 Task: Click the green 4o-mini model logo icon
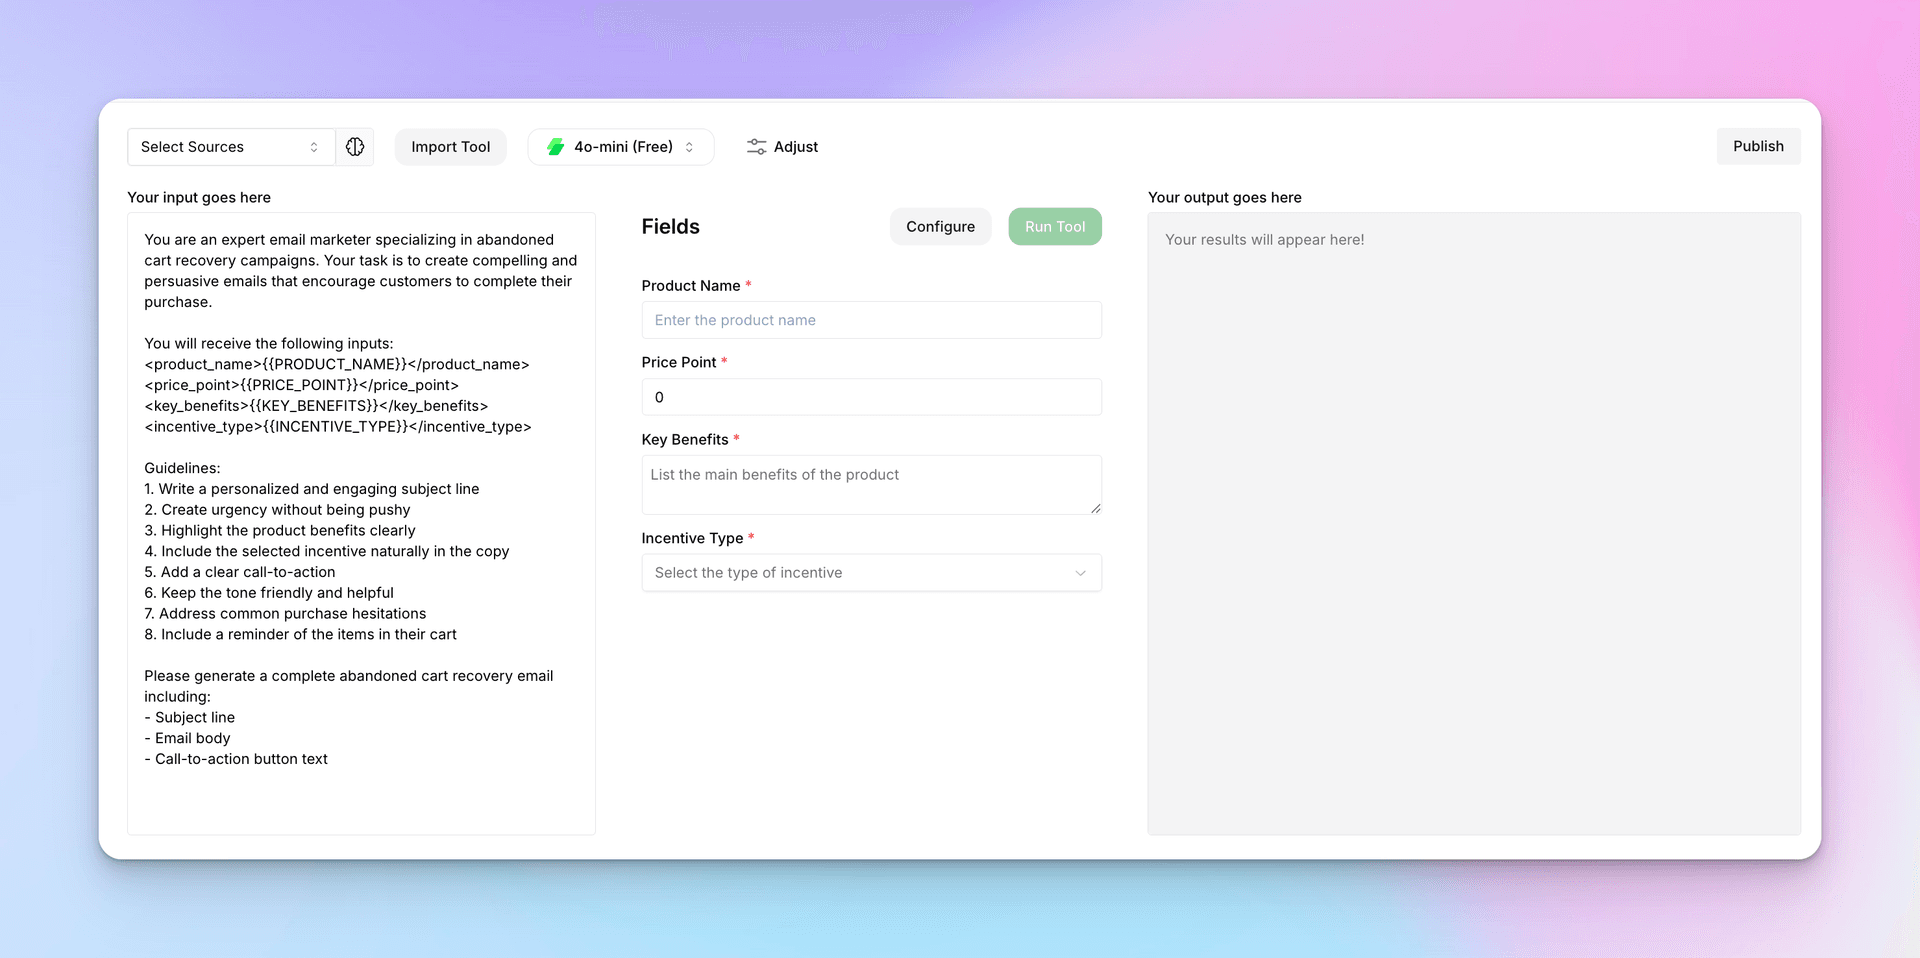pos(555,147)
